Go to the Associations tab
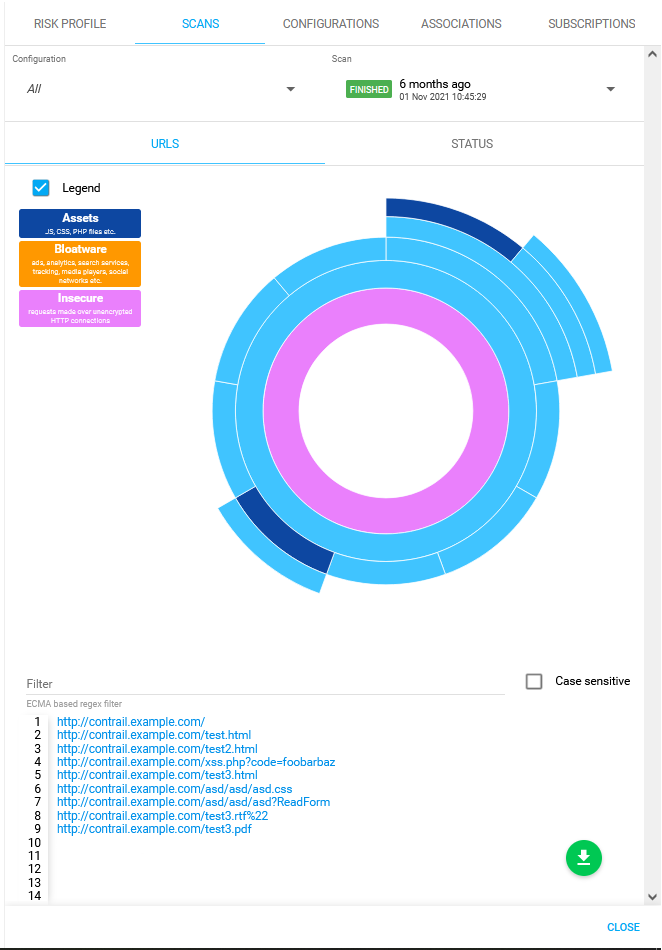The width and height of the screenshot is (662, 950). (x=461, y=24)
